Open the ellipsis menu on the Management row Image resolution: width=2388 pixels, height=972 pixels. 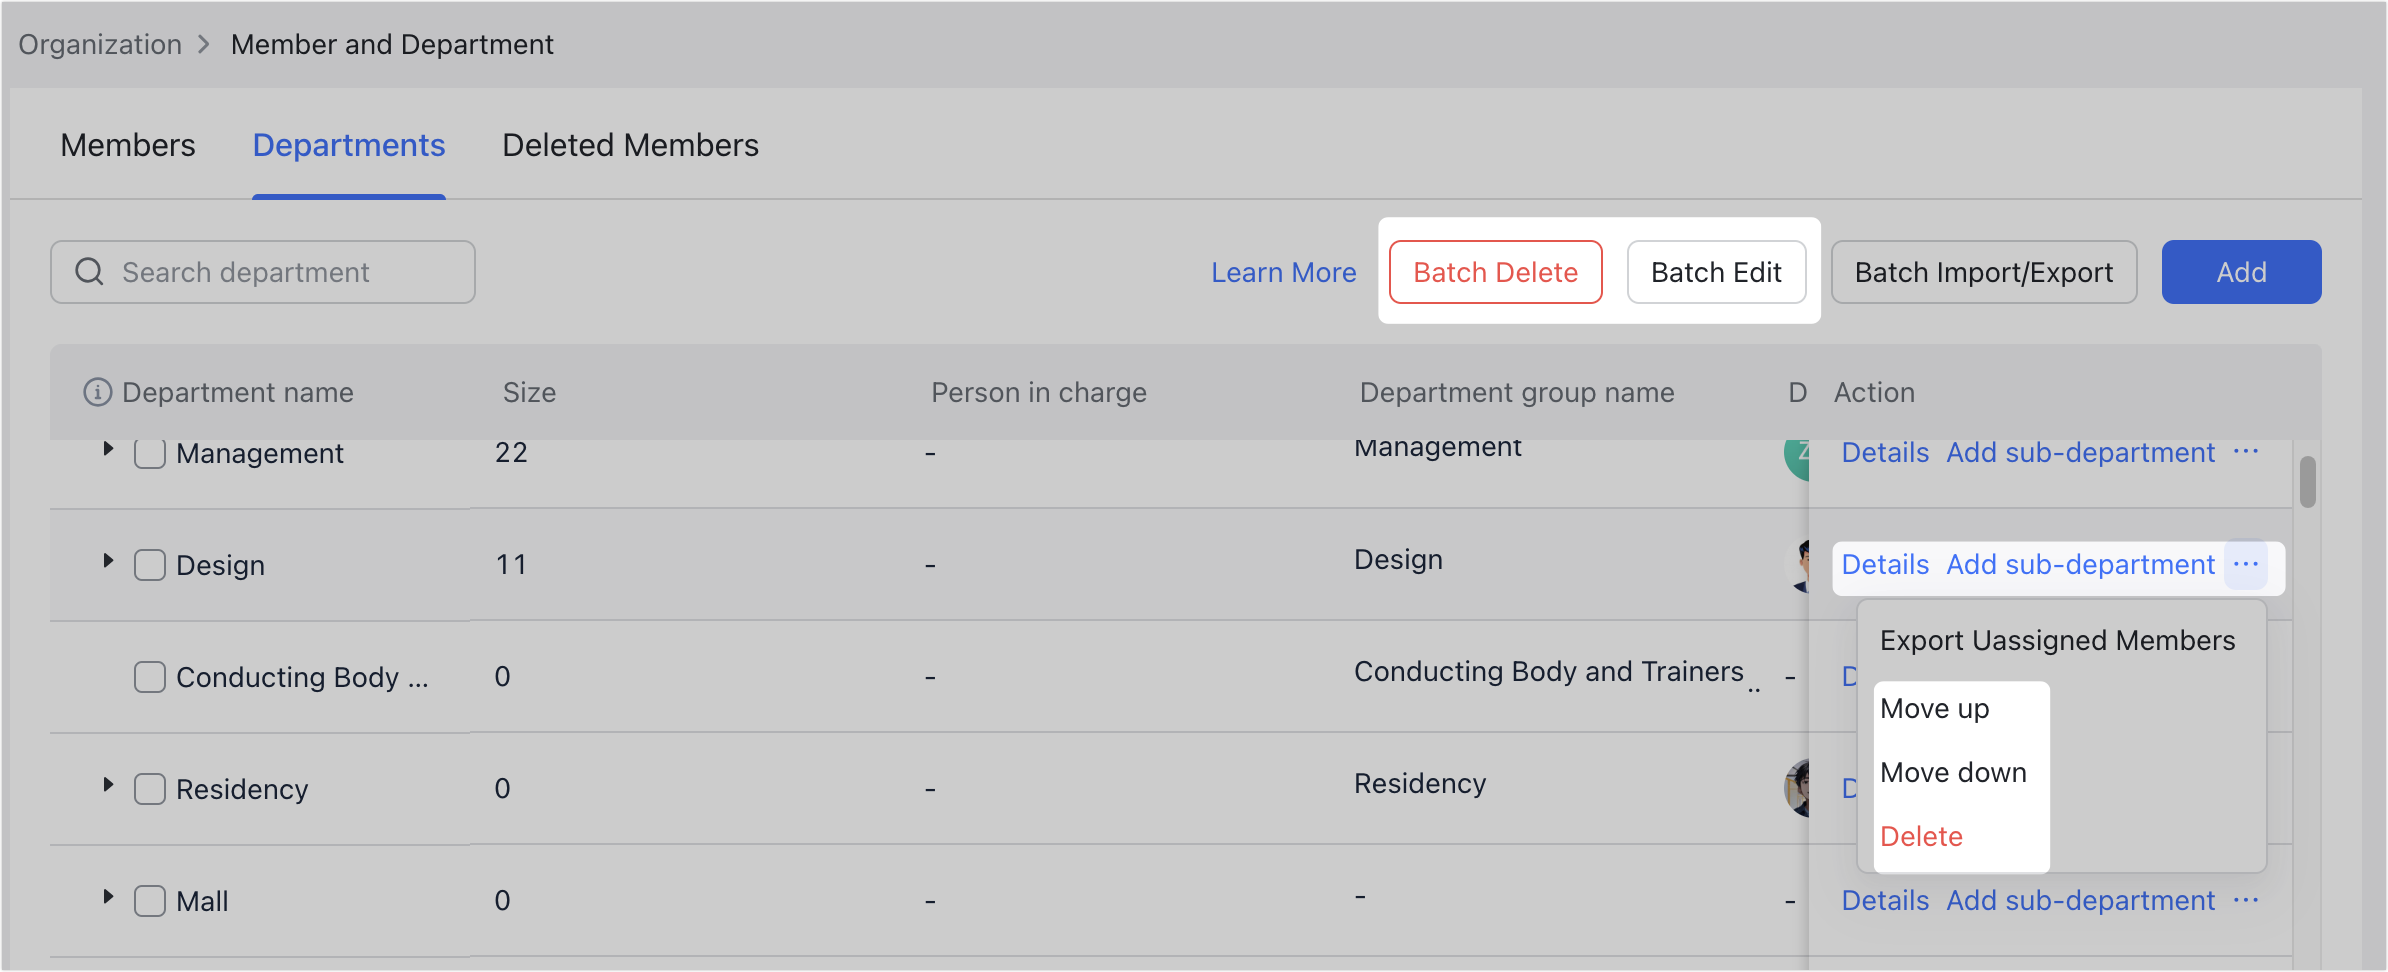(2246, 452)
